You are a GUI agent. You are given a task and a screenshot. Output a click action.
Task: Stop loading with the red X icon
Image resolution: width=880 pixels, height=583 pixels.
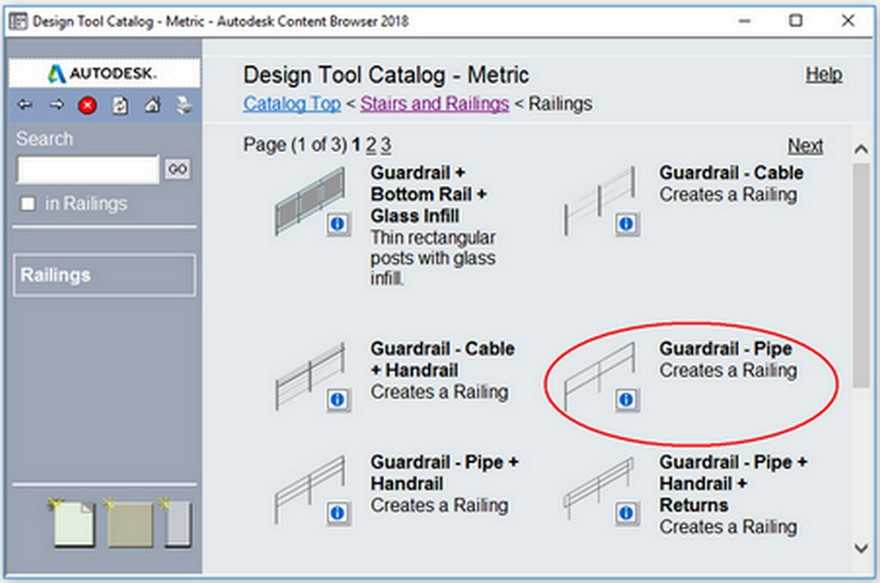coord(88,105)
